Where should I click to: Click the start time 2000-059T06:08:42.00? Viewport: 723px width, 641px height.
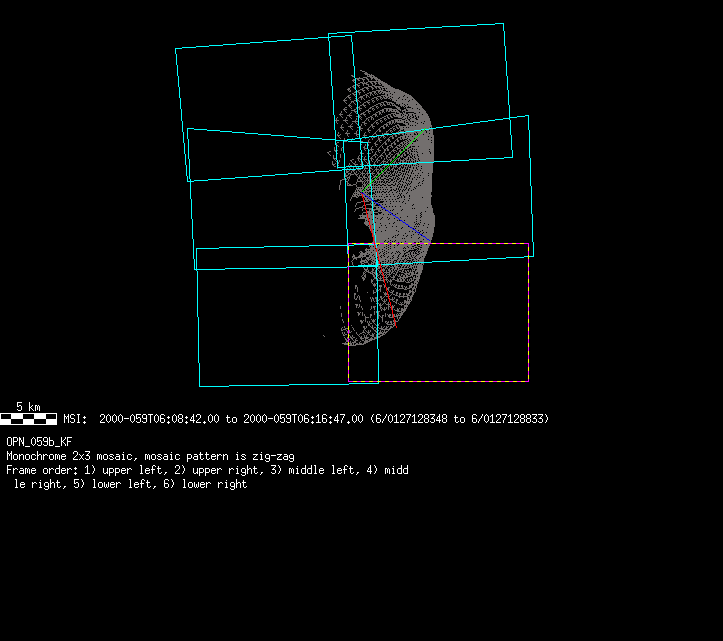[x=162, y=419]
